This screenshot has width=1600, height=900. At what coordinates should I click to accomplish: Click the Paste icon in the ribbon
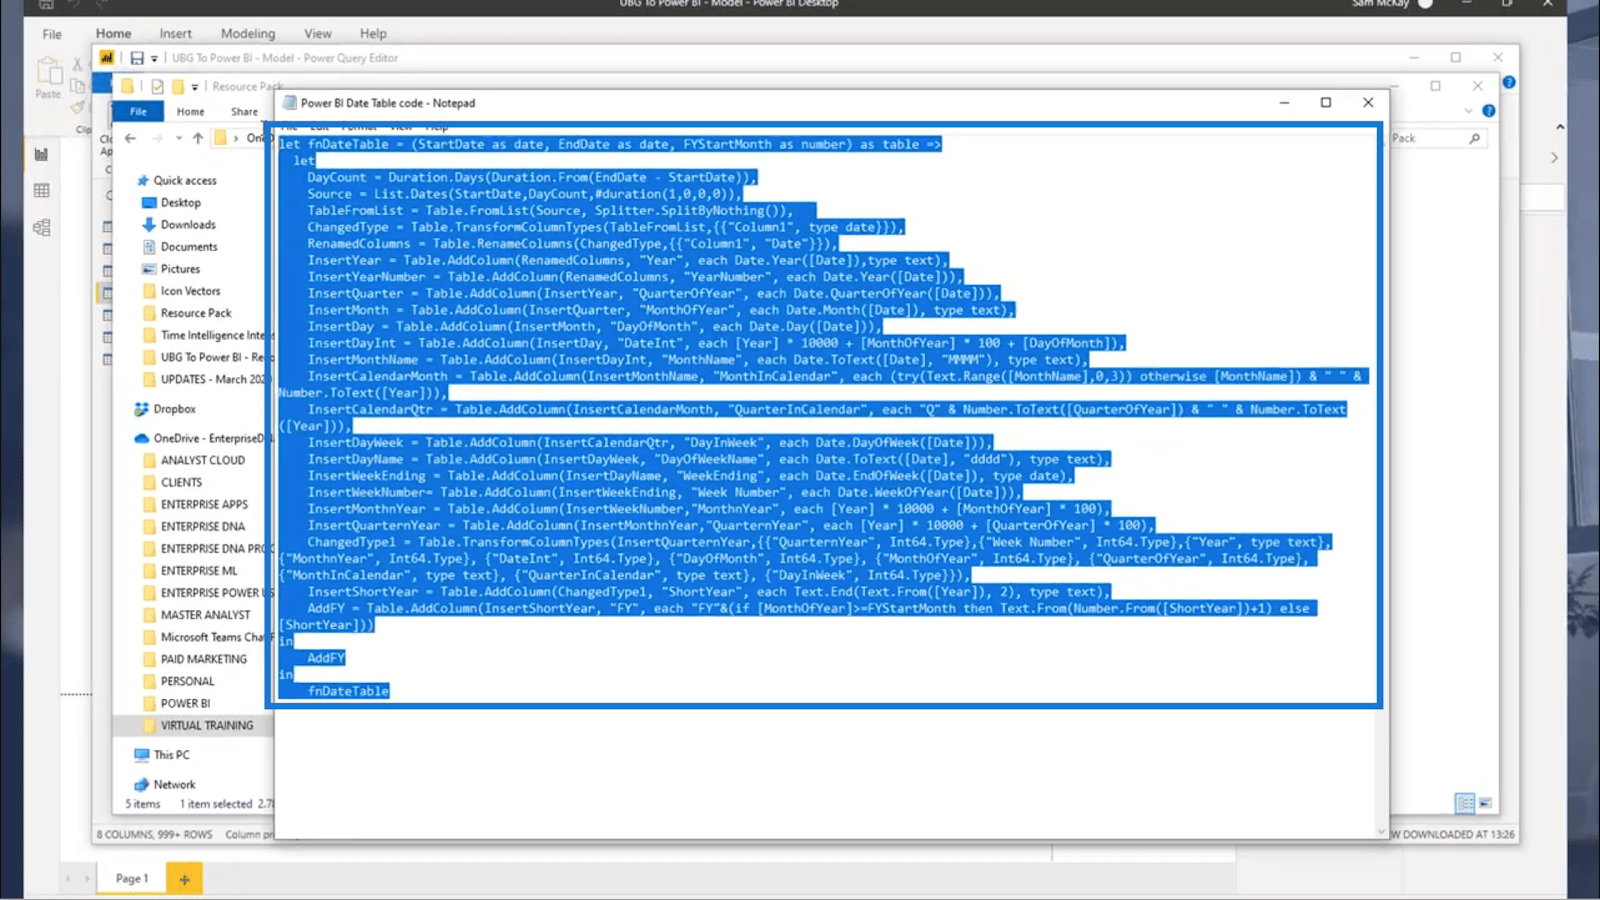click(48, 76)
